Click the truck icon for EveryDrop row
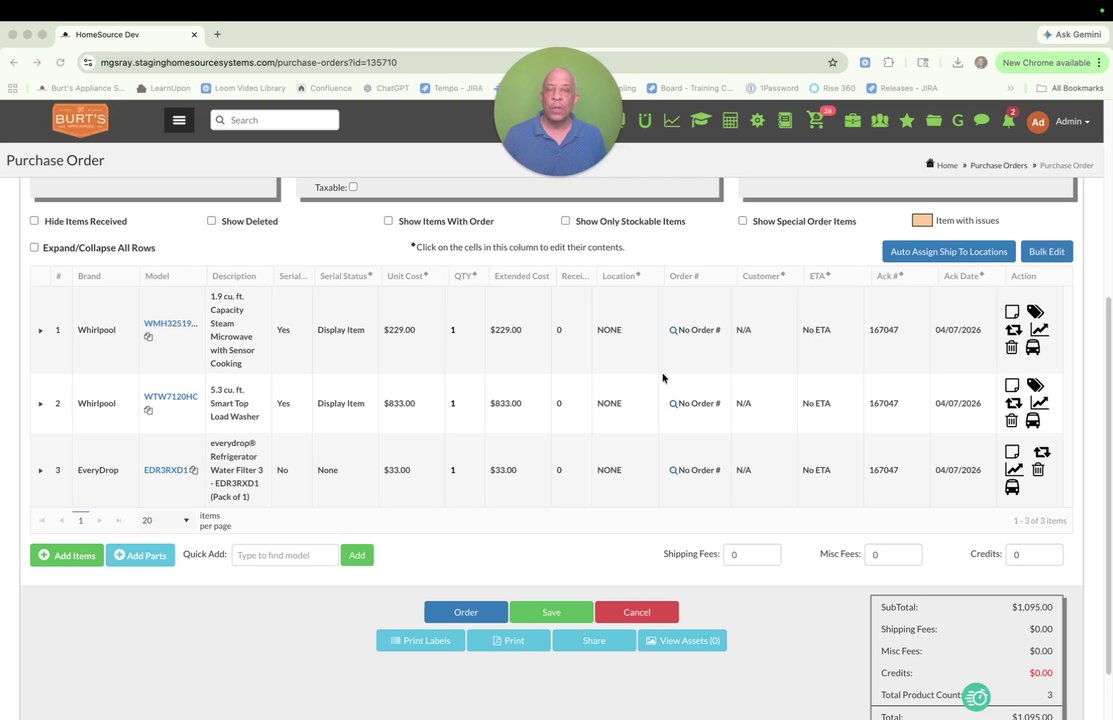 point(1012,487)
